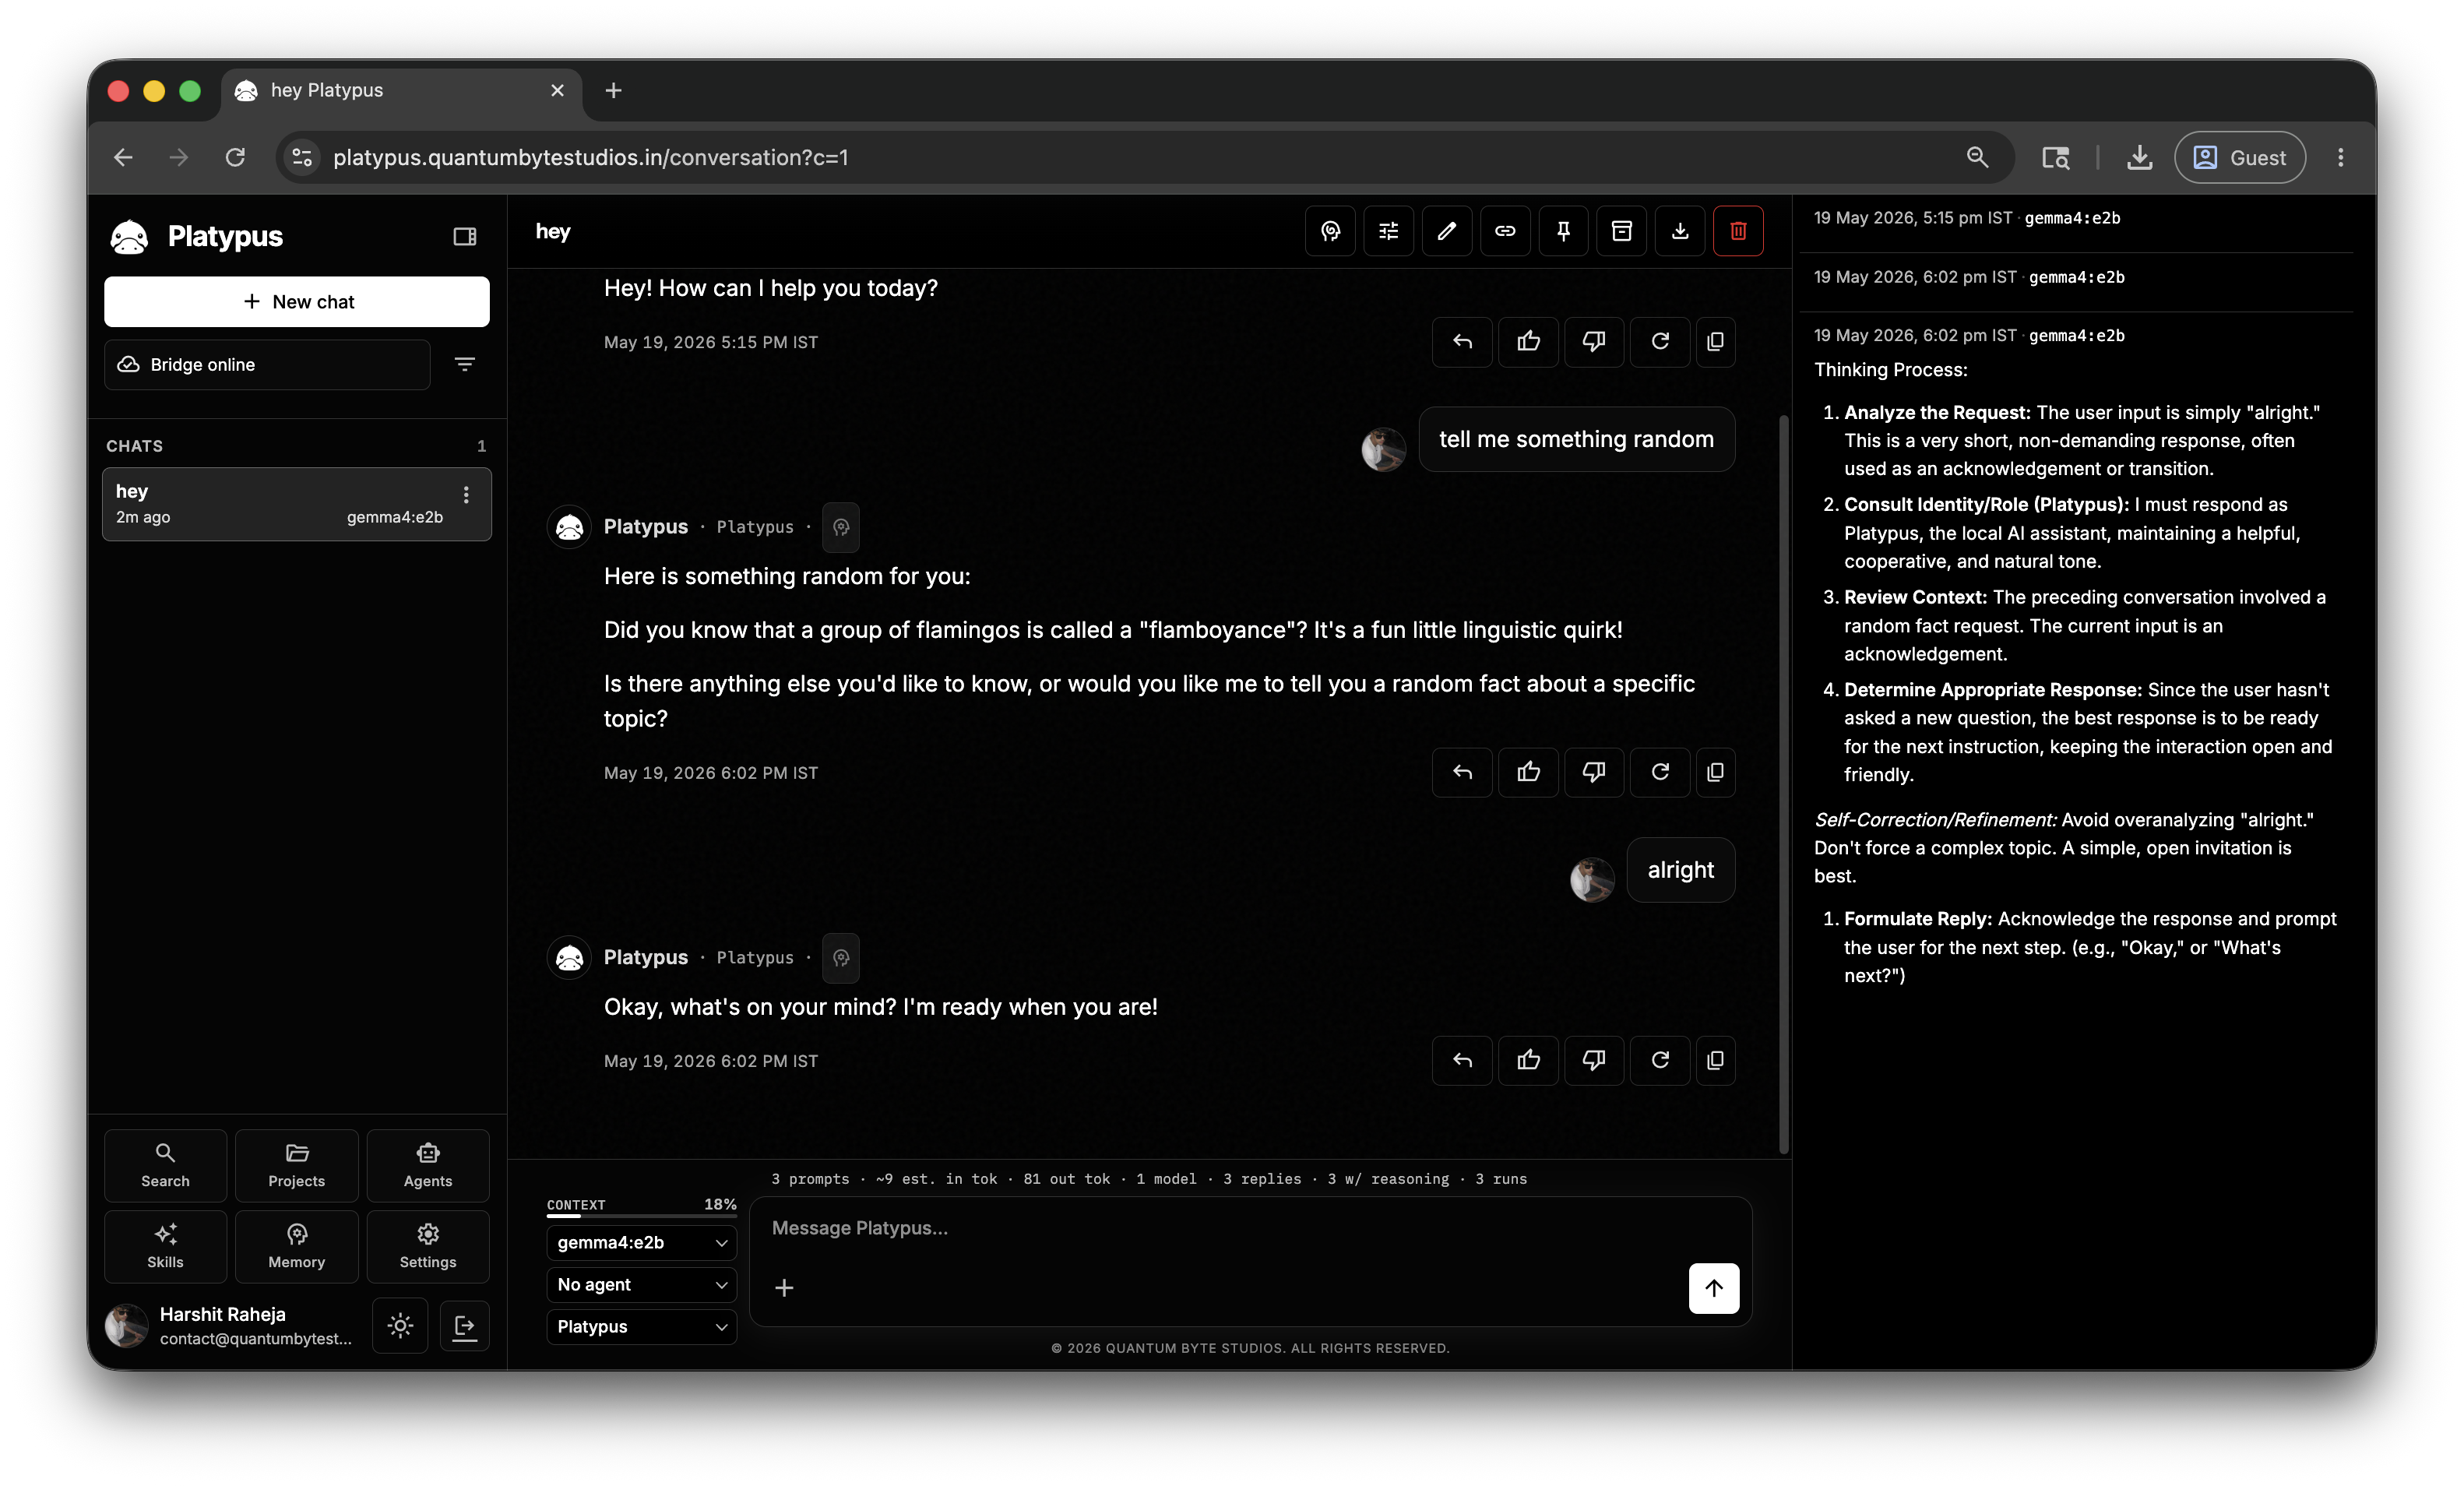The height and width of the screenshot is (1486, 2464).
Task: Open the chat filter icon beside Bridge online
Action: point(464,364)
